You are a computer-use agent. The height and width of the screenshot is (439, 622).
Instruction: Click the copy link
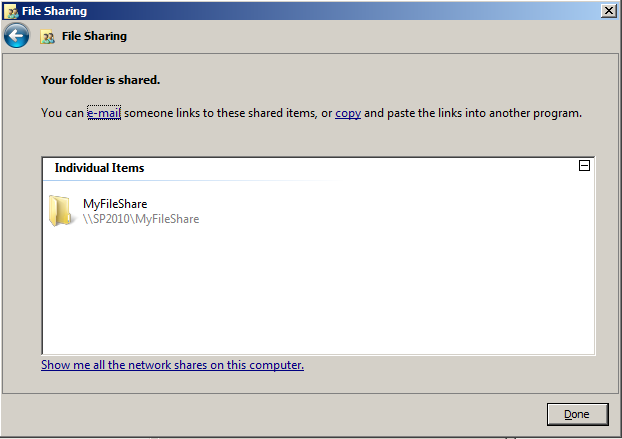coord(348,113)
